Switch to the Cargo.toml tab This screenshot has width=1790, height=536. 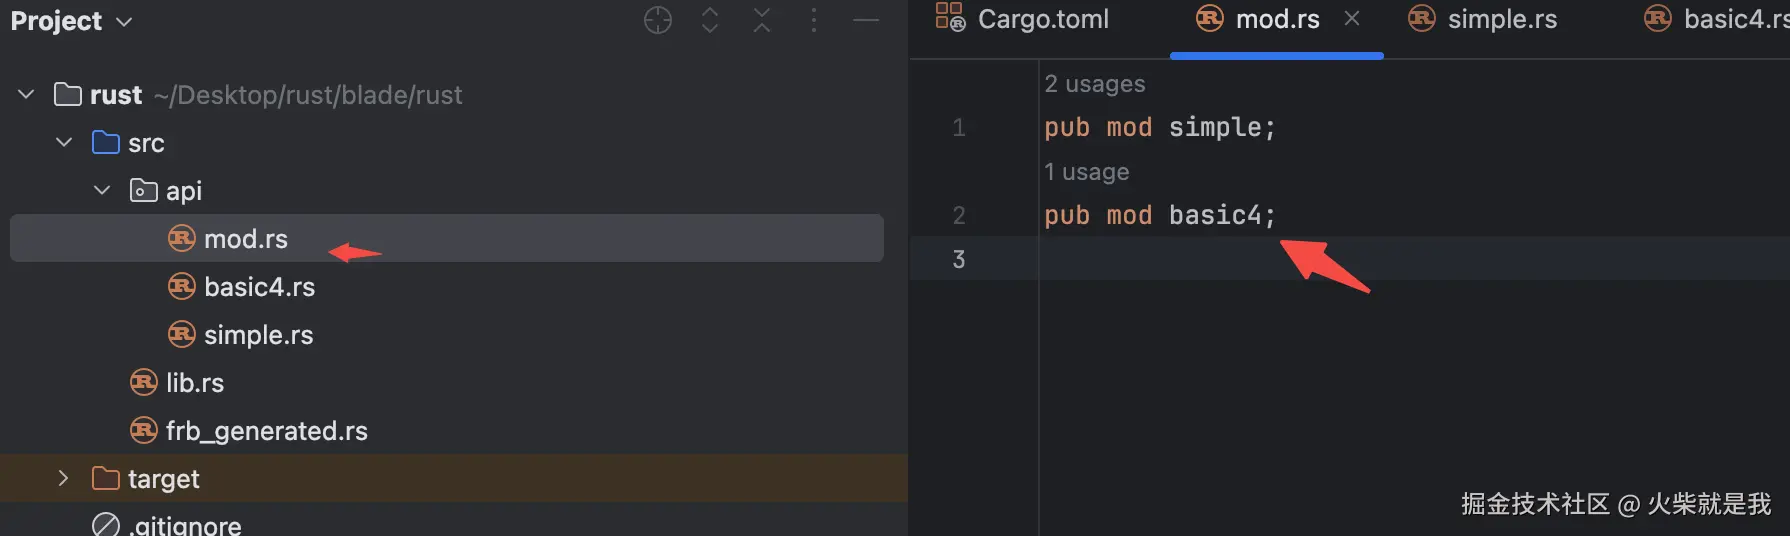coord(1041,19)
